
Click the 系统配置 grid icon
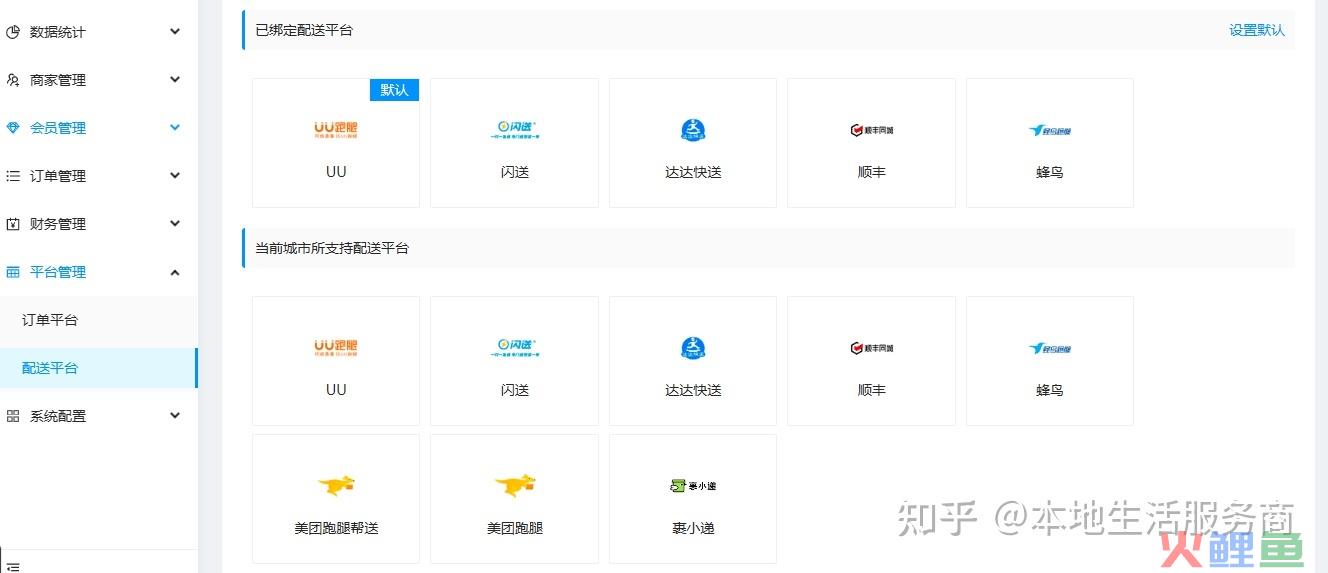13,416
